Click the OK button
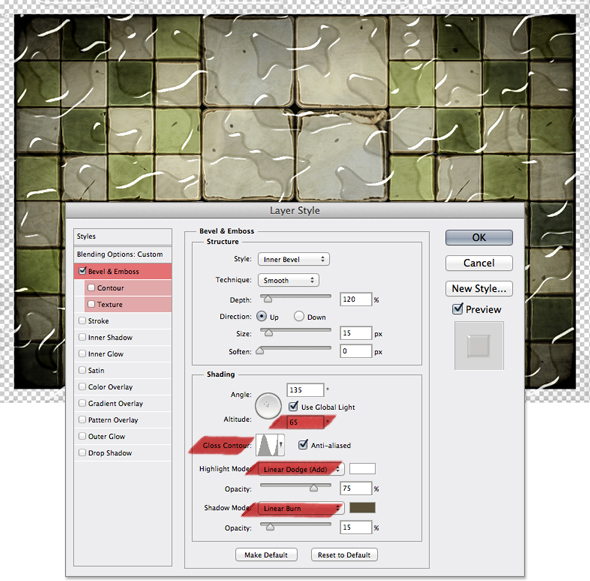Viewport: 590px width, 581px height. [479, 238]
